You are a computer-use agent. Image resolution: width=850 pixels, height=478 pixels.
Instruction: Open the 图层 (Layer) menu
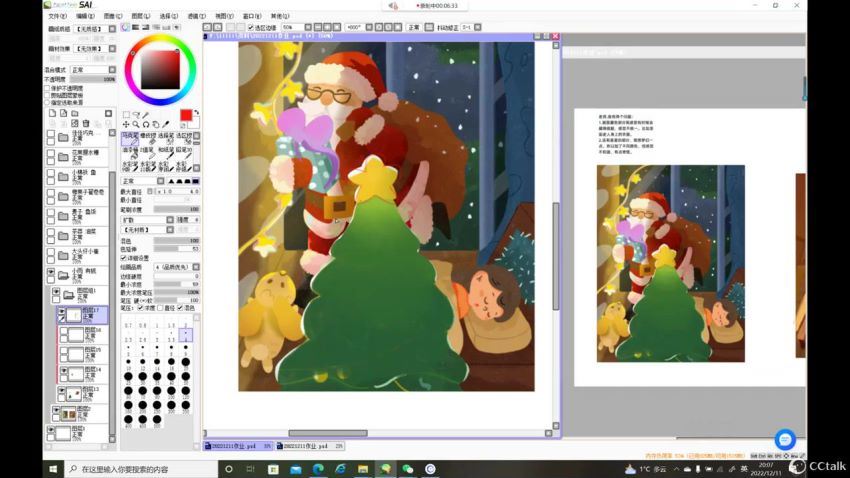(x=140, y=16)
